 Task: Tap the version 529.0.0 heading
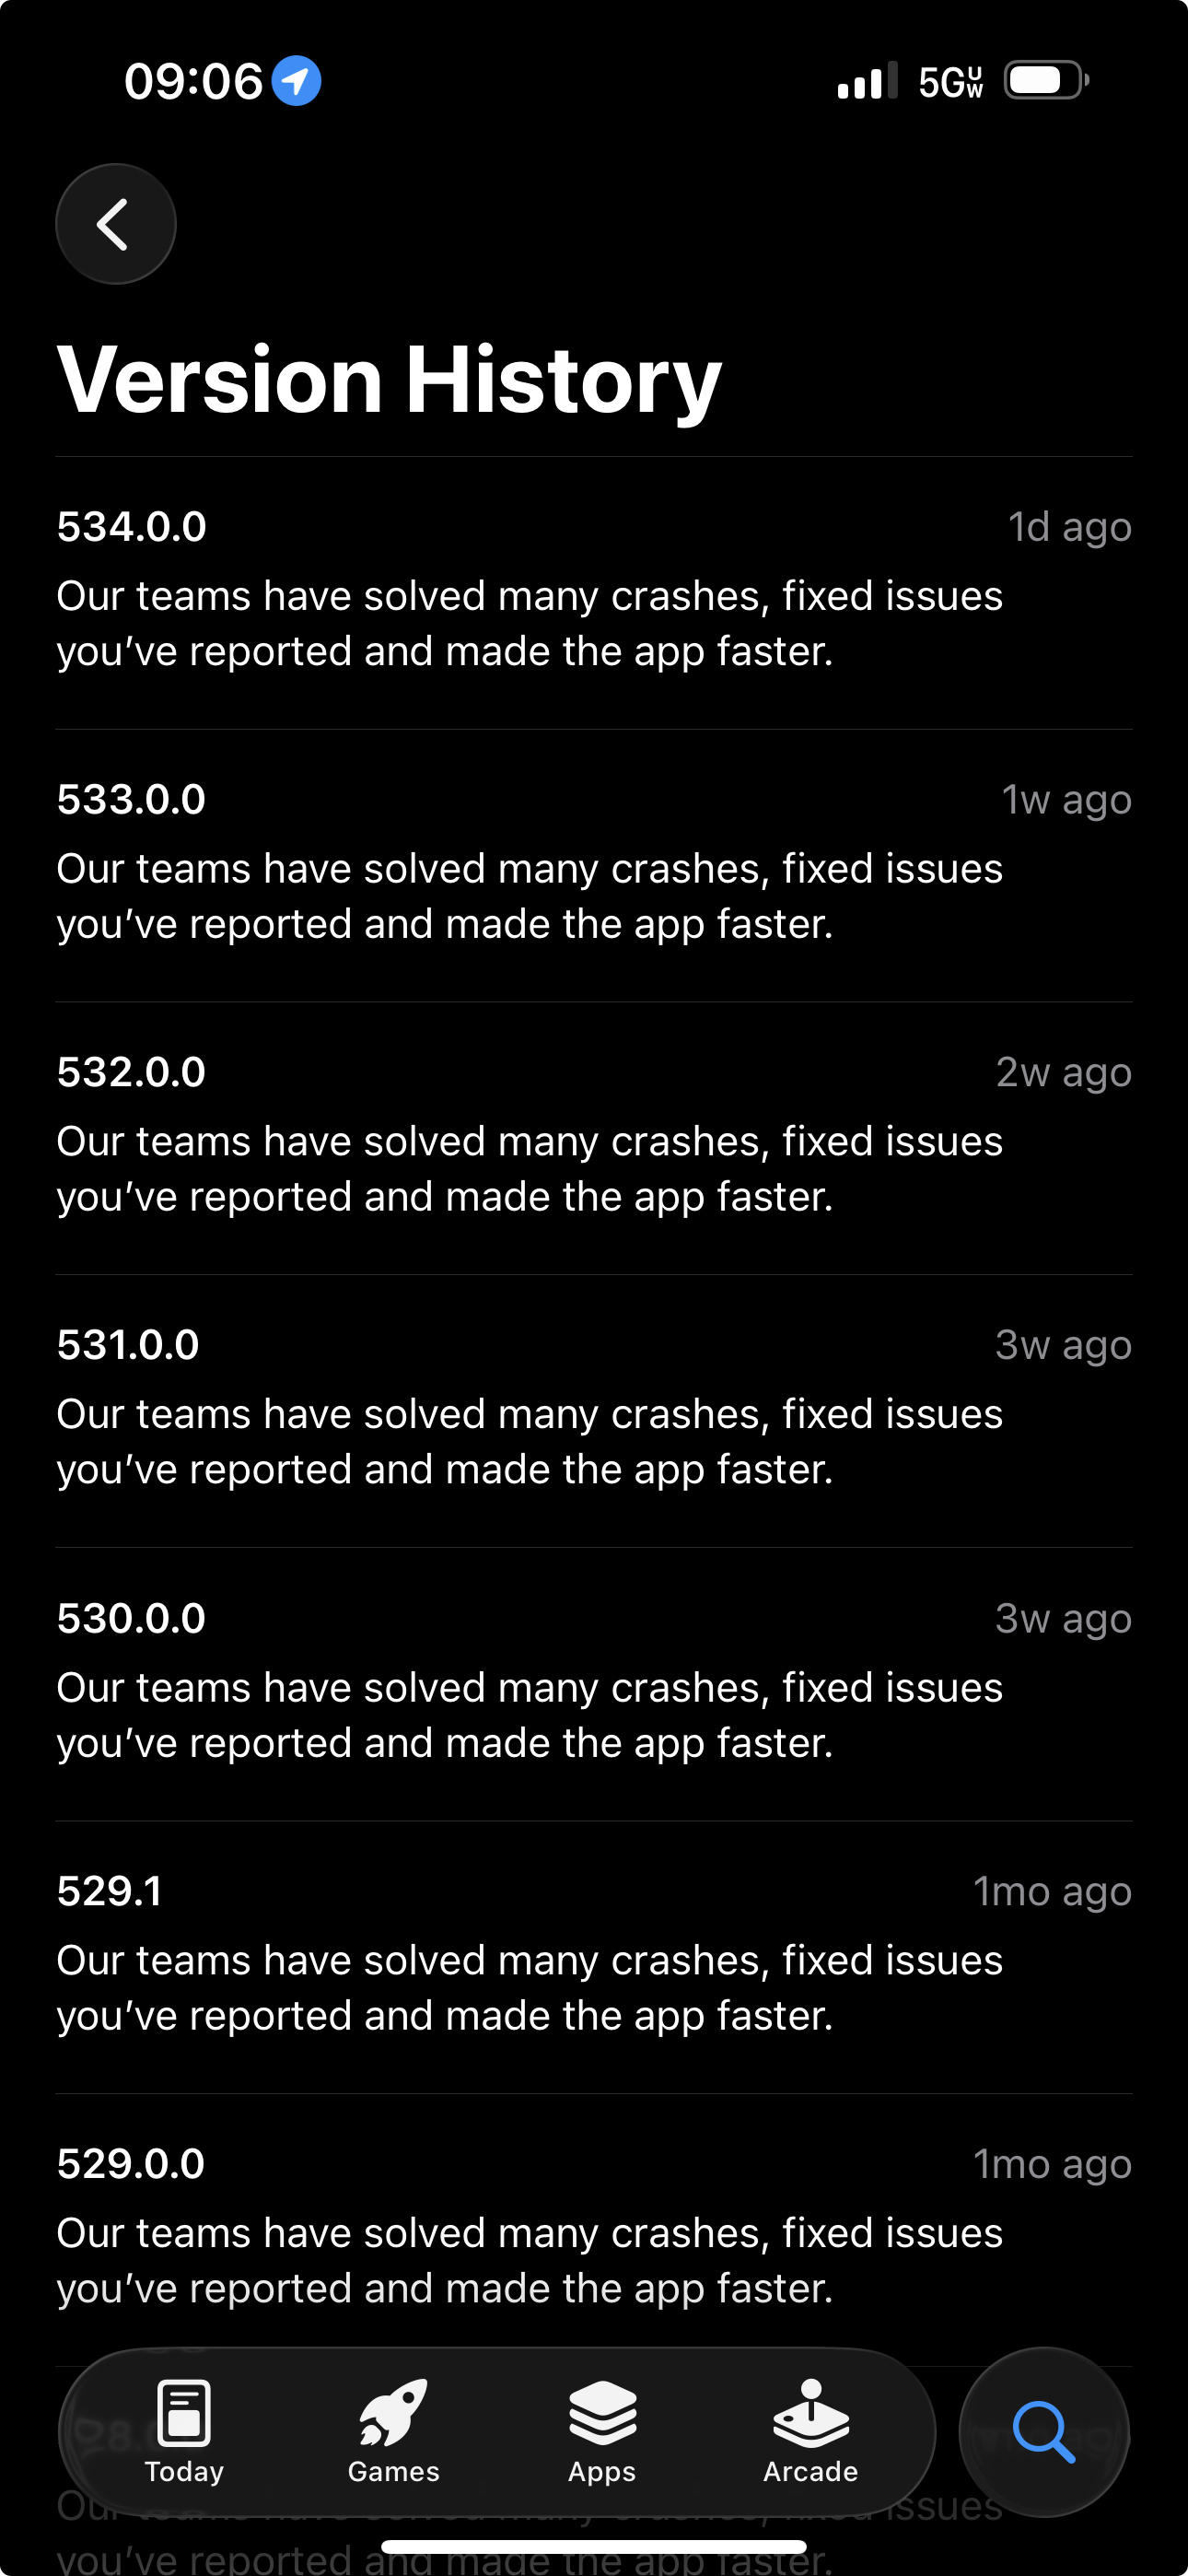pos(131,2165)
